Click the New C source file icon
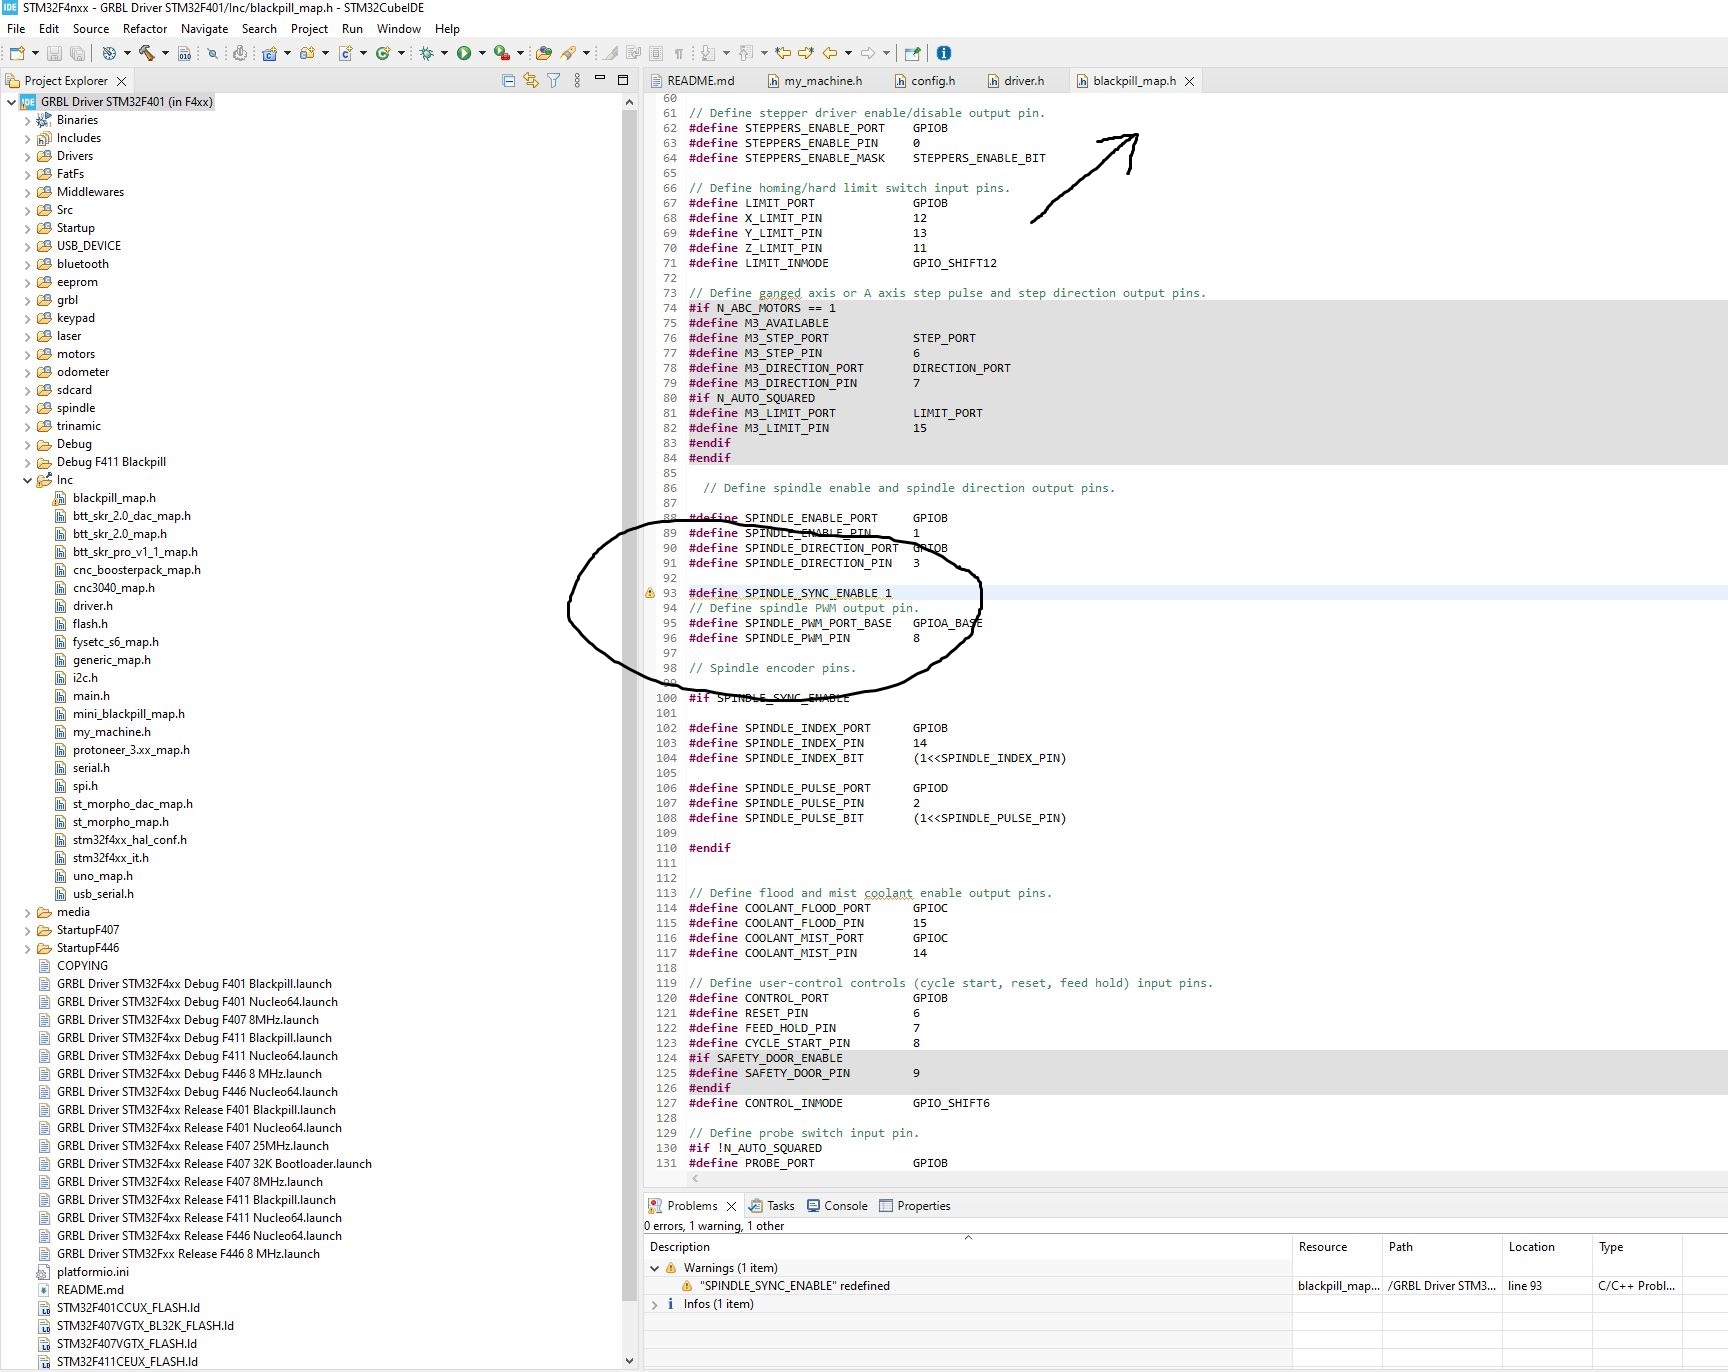1728x1372 pixels. (345, 53)
